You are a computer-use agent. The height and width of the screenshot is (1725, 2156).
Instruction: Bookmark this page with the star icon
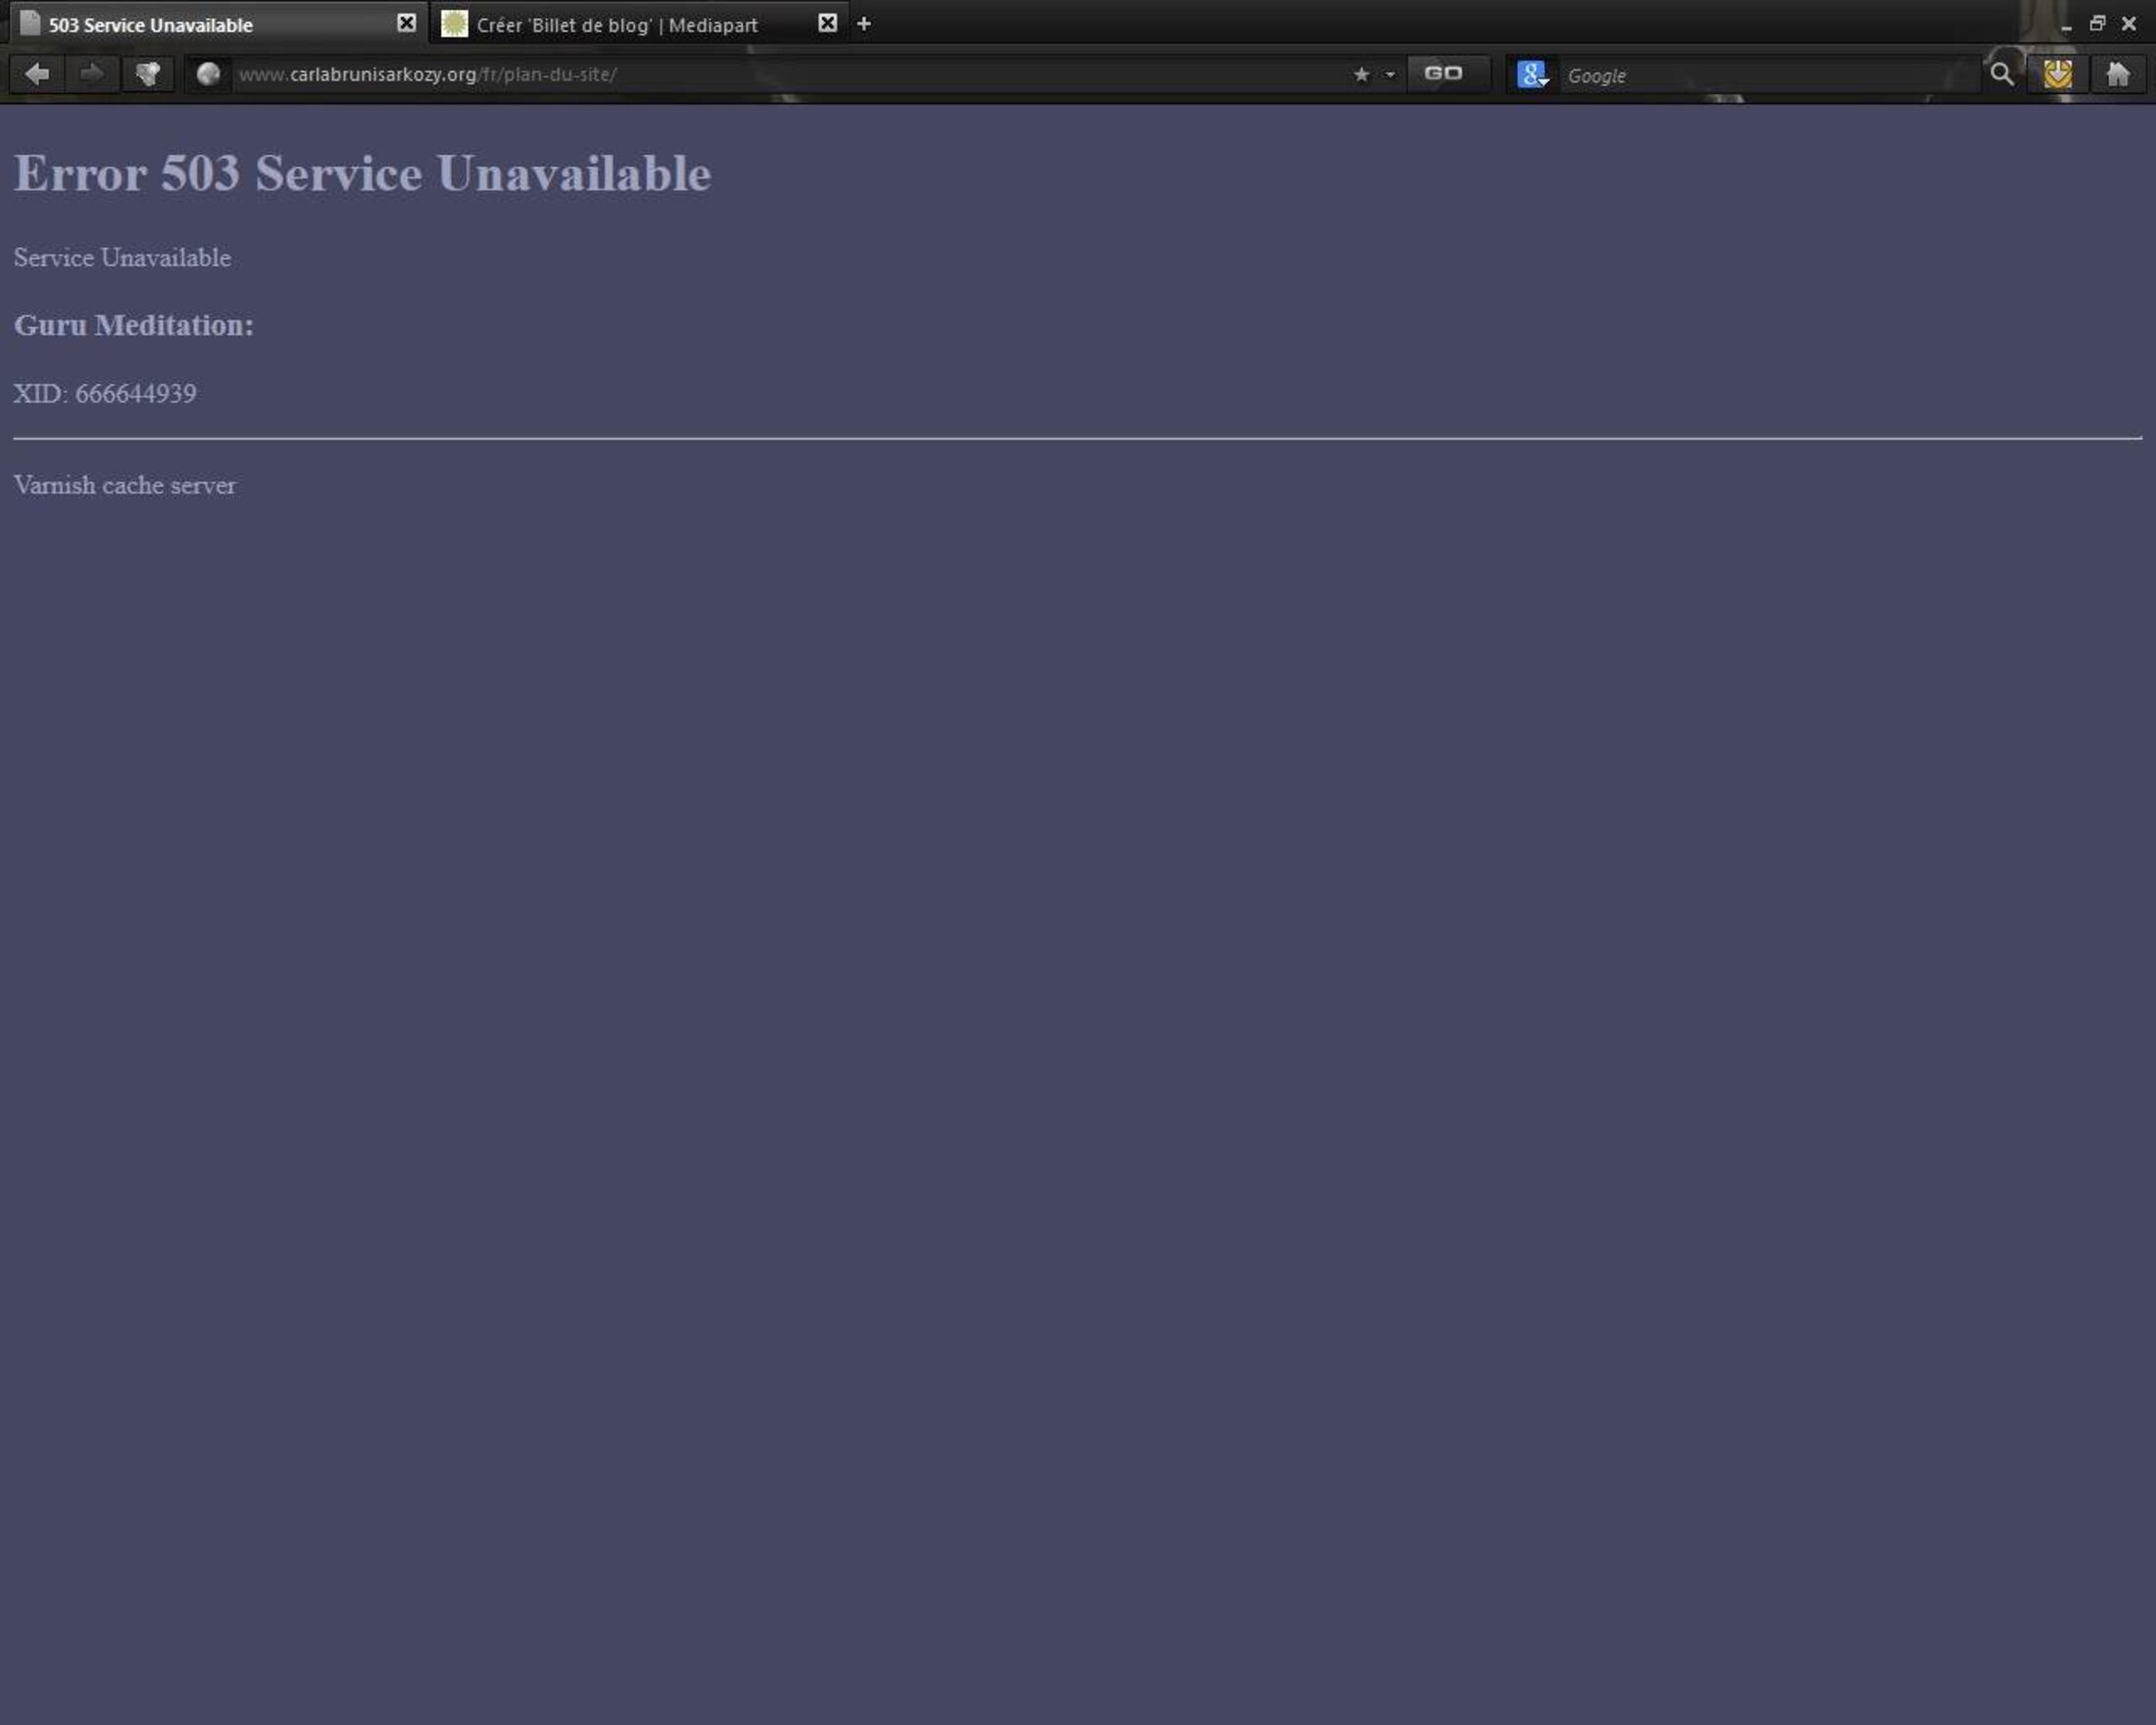(x=1361, y=74)
